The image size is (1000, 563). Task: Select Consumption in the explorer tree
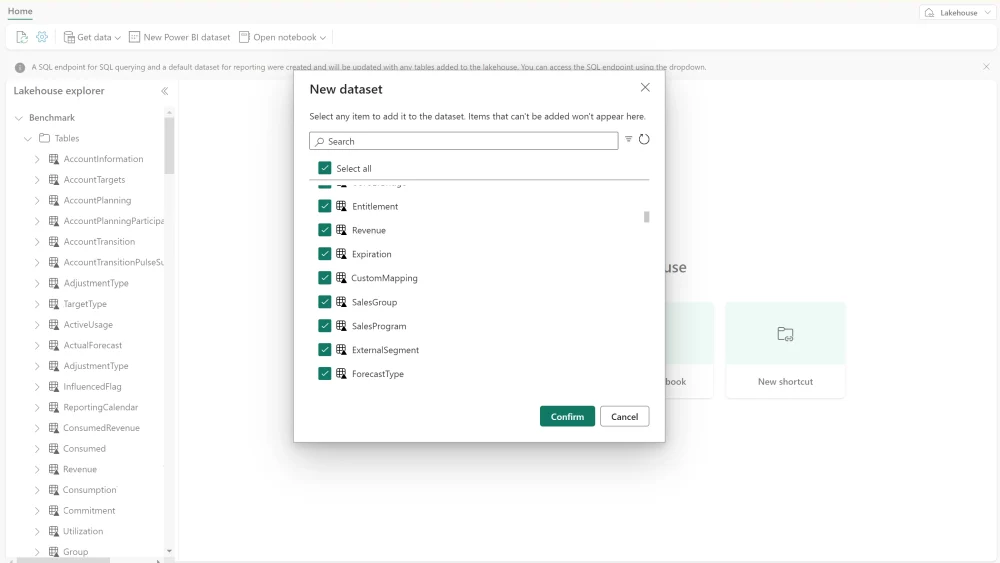point(89,490)
